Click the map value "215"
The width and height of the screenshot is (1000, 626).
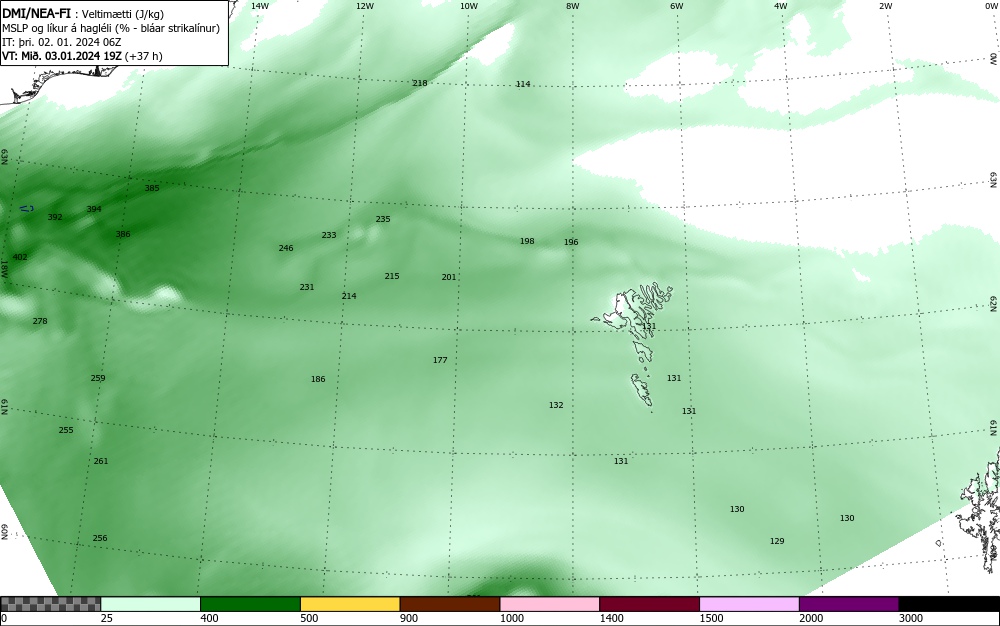pos(392,276)
